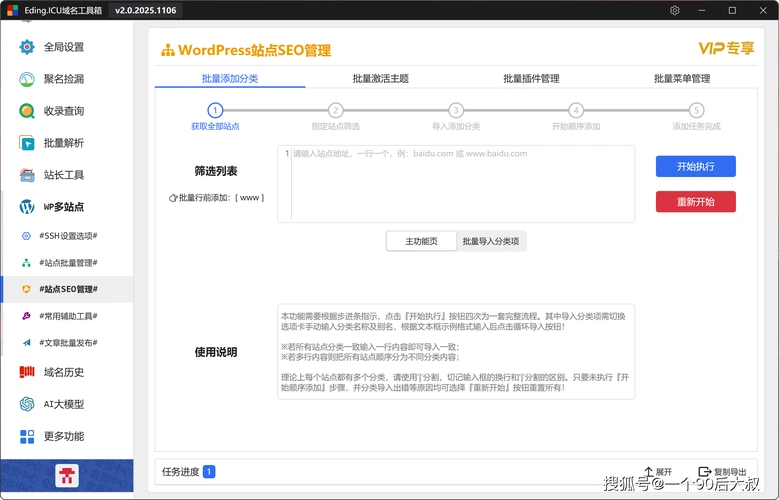Open #站点批量管理# sidebar label
This screenshot has width=779, height=500.
(69, 263)
